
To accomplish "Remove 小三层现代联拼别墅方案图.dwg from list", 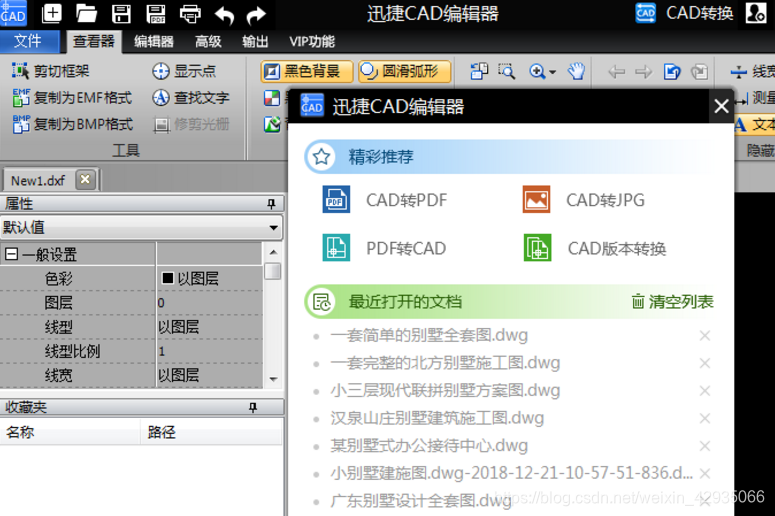I will click(x=705, y=391).
